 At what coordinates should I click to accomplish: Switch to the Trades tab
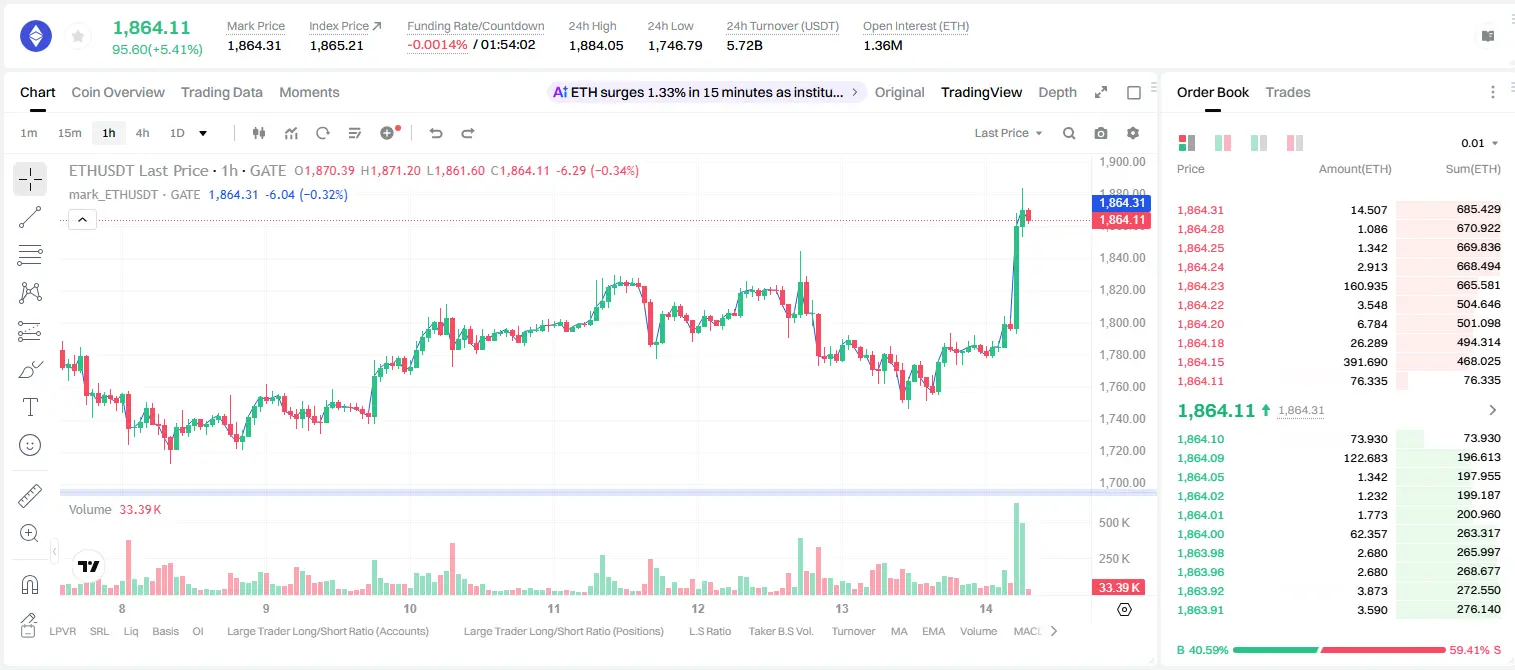point(1287,92)
